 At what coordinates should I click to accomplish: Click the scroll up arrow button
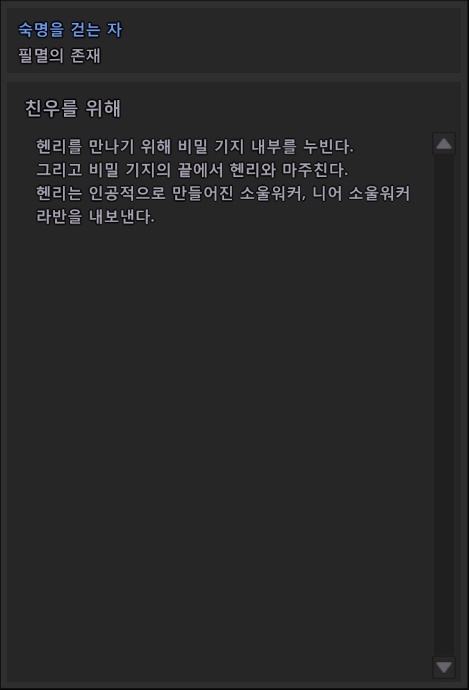tap(444, 143)
